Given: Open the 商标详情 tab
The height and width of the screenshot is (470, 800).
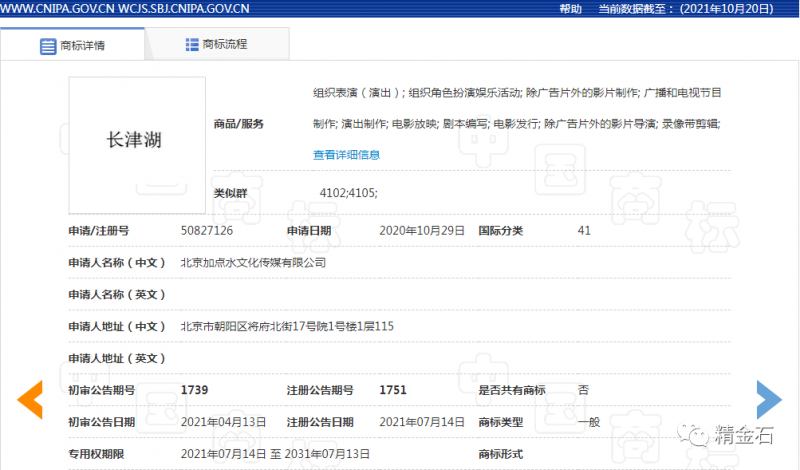Looking at the screenshot, I should [x=72, y=45].
